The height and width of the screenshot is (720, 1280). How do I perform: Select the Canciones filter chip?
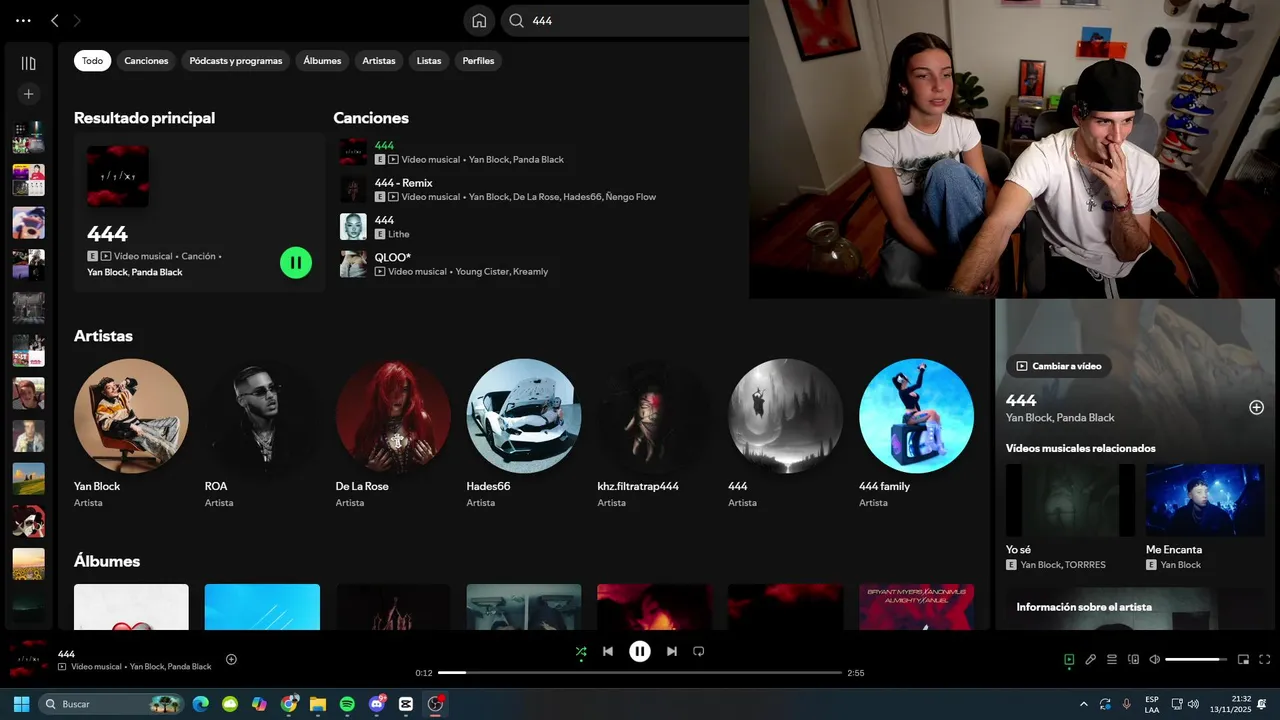146,61
